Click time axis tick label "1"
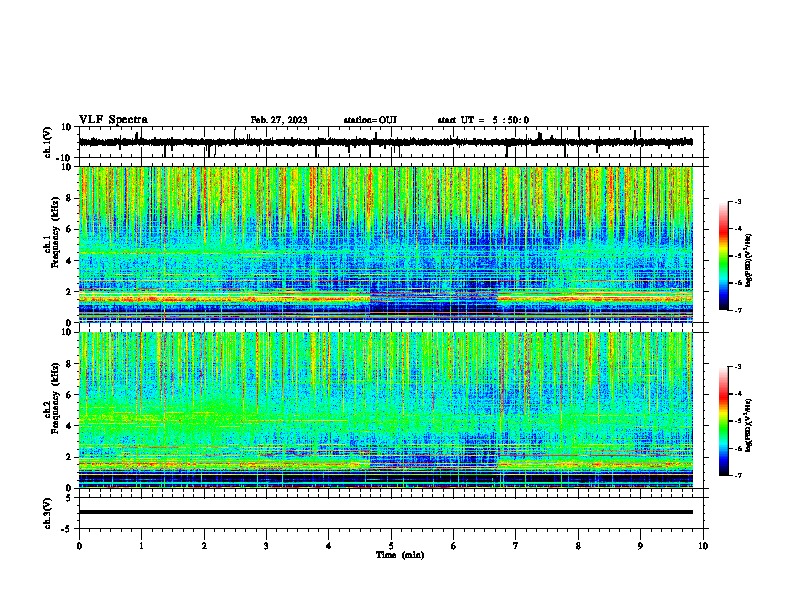Screen dimensions: 792x612 tap(141, 546)
